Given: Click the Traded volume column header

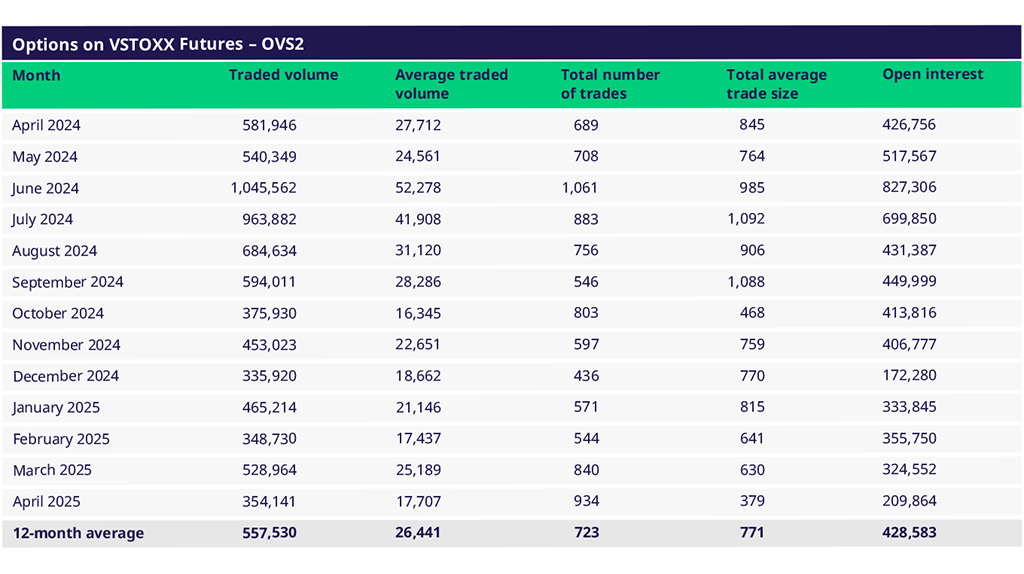Looking at the screenshot, I should (x=283, y=75).
